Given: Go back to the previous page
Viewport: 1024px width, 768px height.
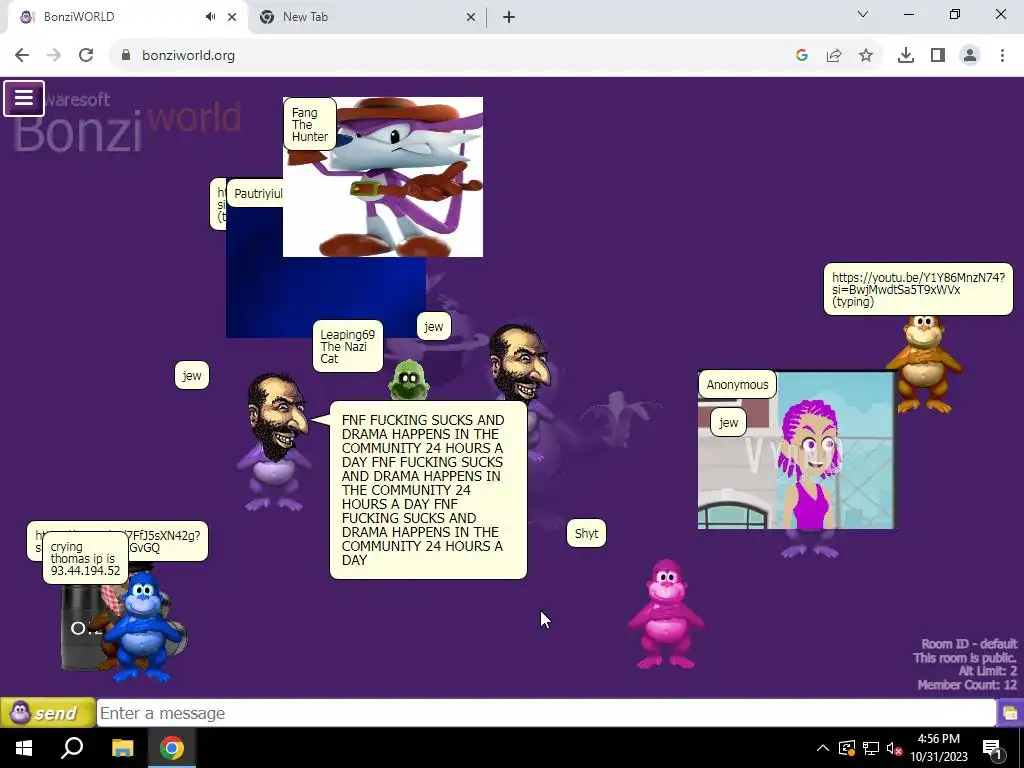Looking at the screenshot, I should pos(22,56).
